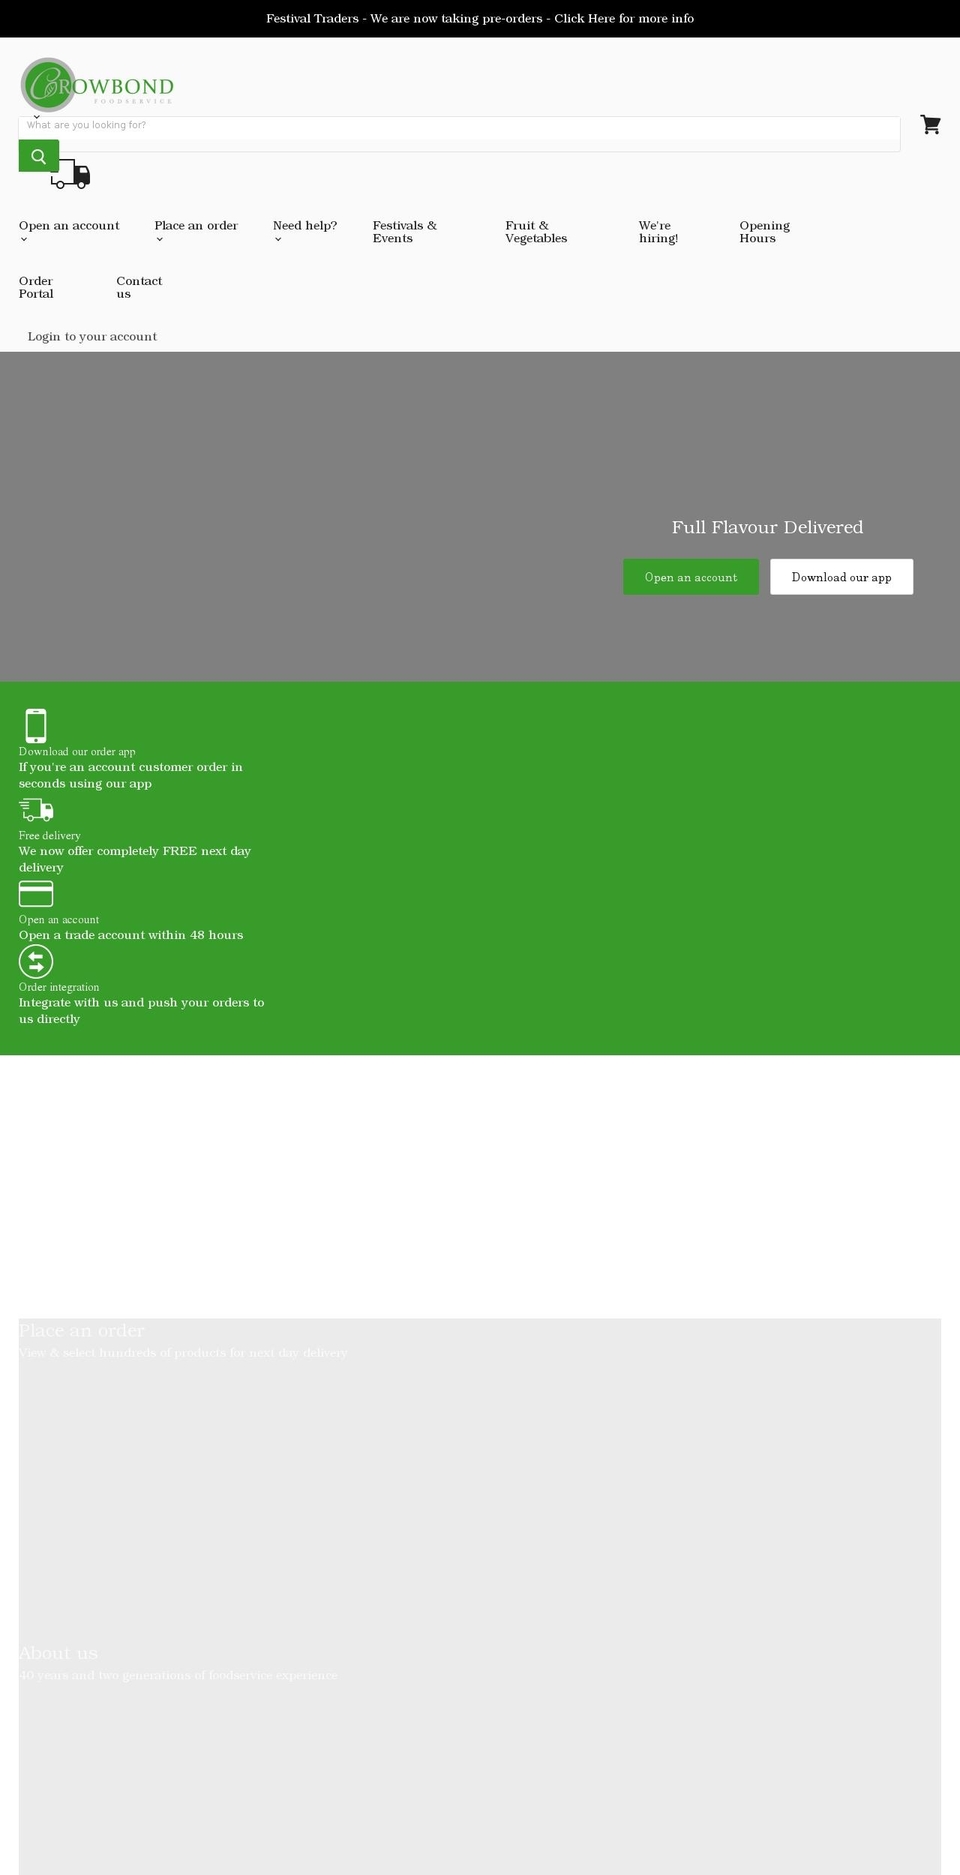960x1875 pixels.
Task: Open Festivals & Events menu item
Action: click(405, 232)
